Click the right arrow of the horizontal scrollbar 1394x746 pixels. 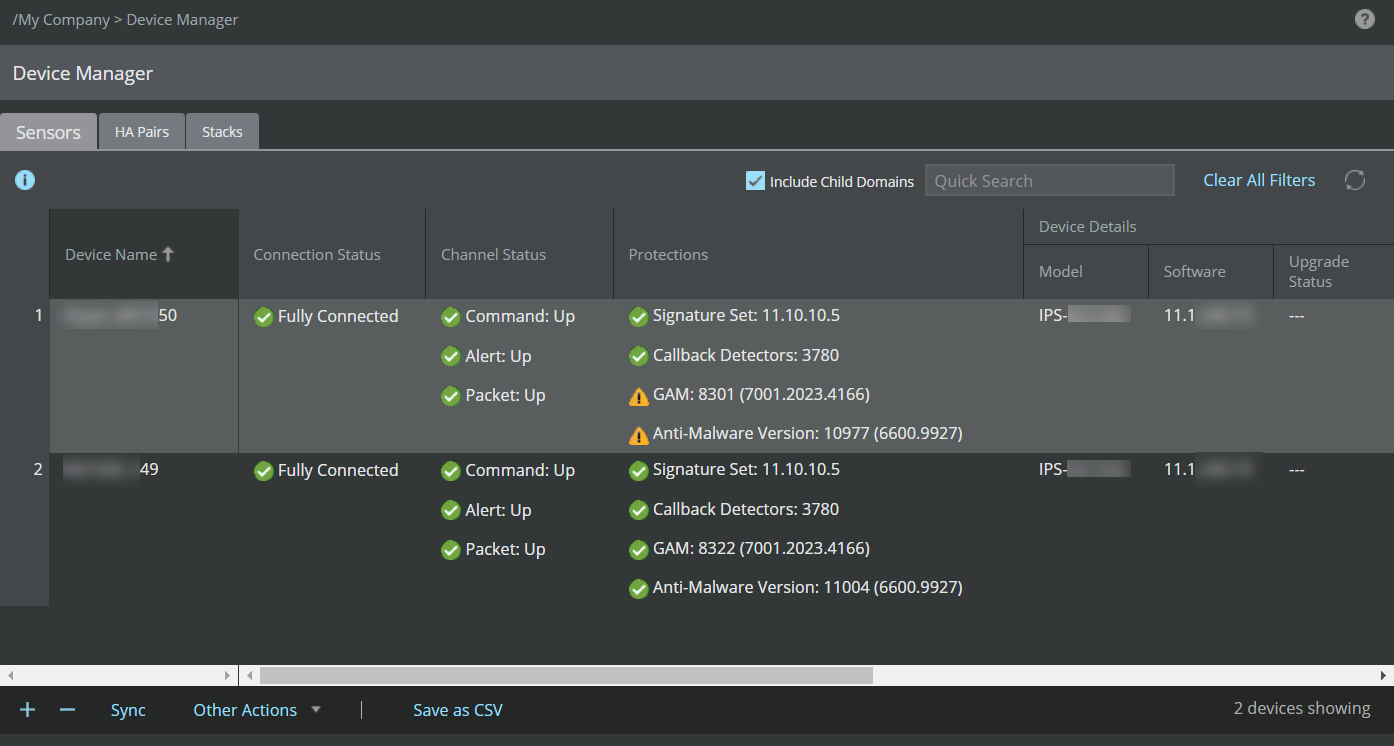coord(1385,675)
